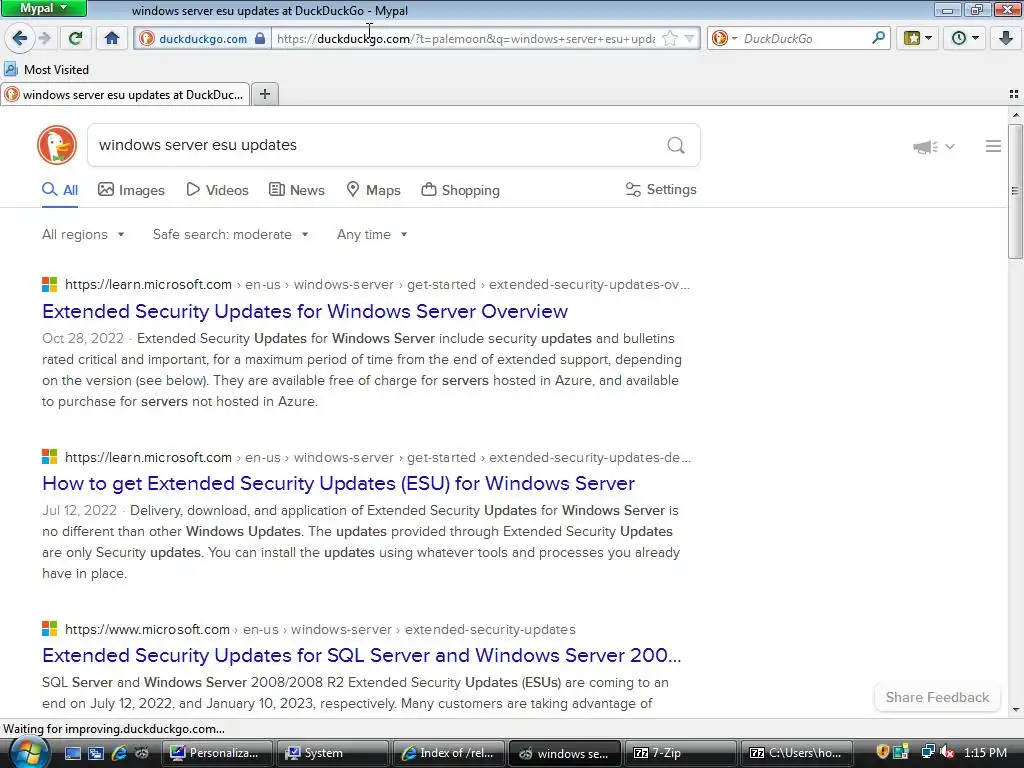Open the URL history dropdown arrow

point(689,39)
